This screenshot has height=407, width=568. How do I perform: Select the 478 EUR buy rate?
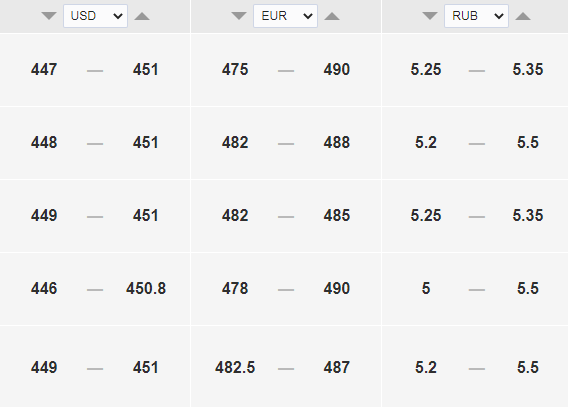pos(235,289)
